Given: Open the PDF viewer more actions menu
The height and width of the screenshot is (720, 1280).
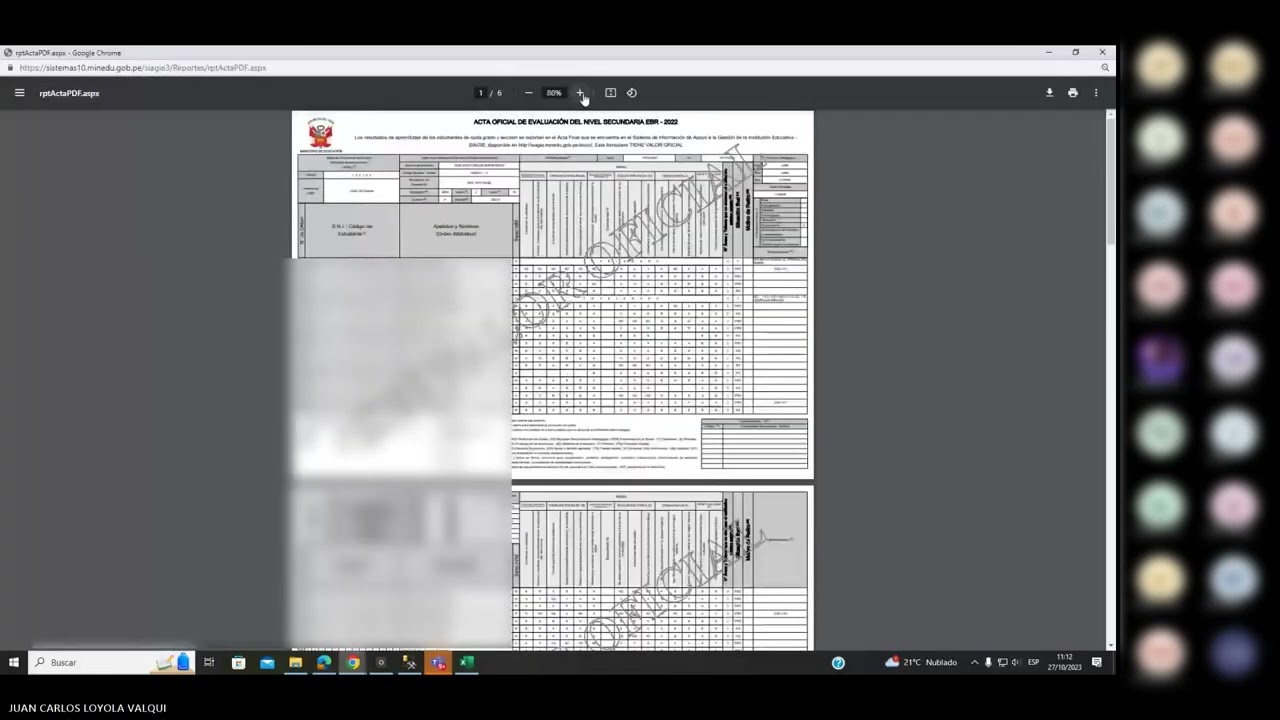Looking at the screenshot, I should coord(1096,93).
